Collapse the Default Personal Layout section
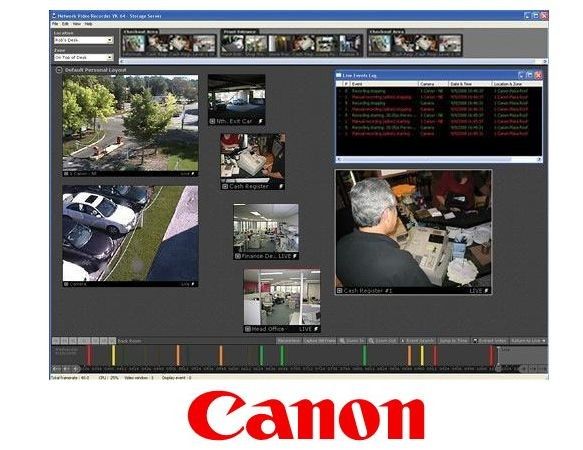Viewport: 583px width, 450px height. 58,70
